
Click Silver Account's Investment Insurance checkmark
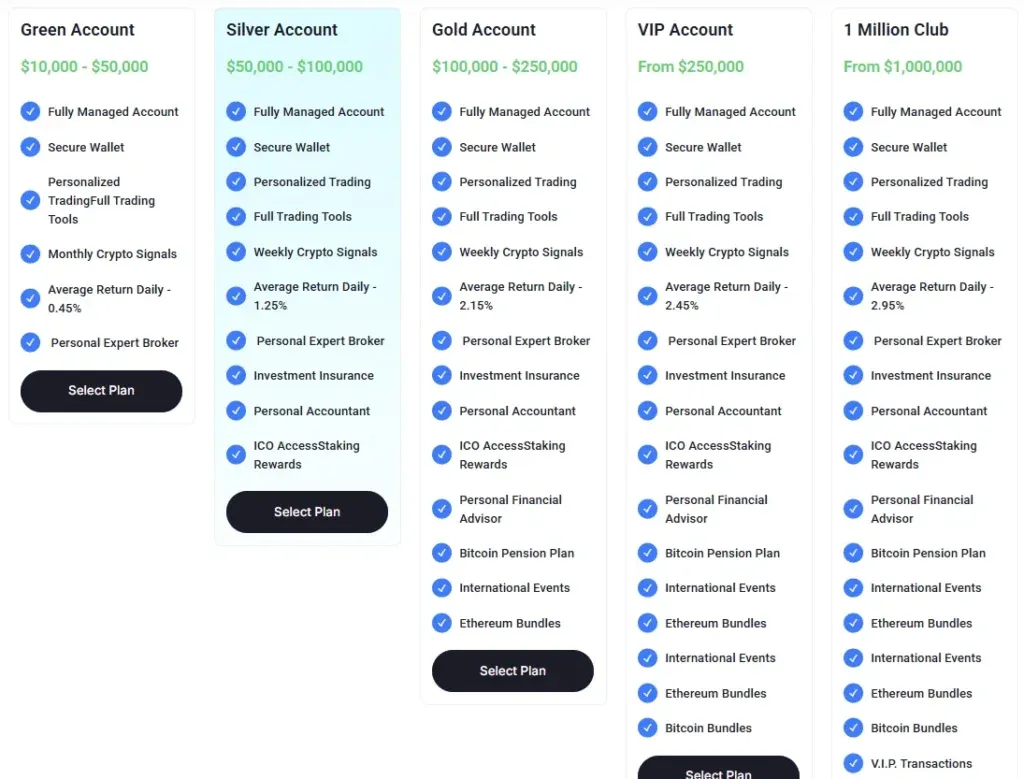236,375
